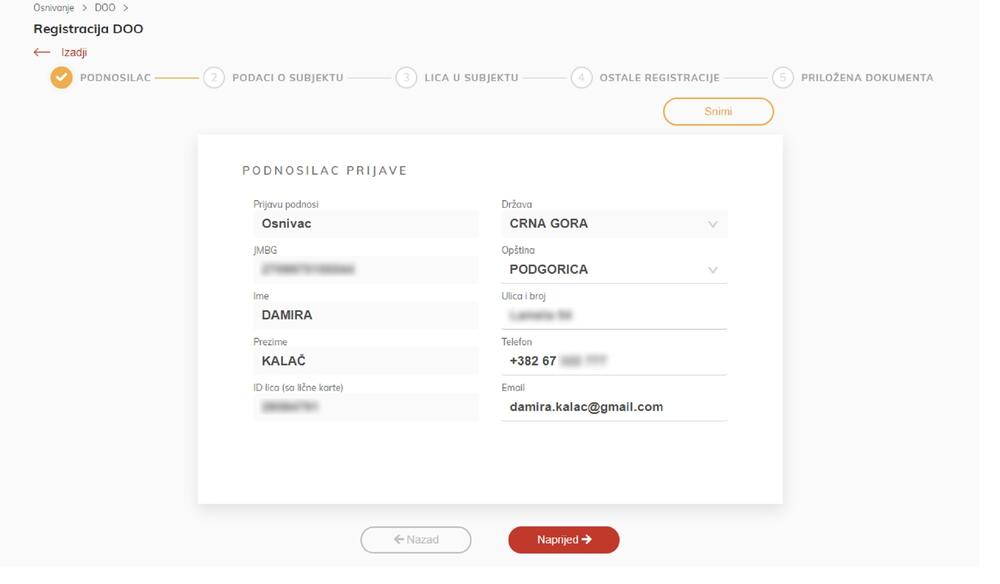
Task: Click the Snimi save button
Action: coord(718,112)
